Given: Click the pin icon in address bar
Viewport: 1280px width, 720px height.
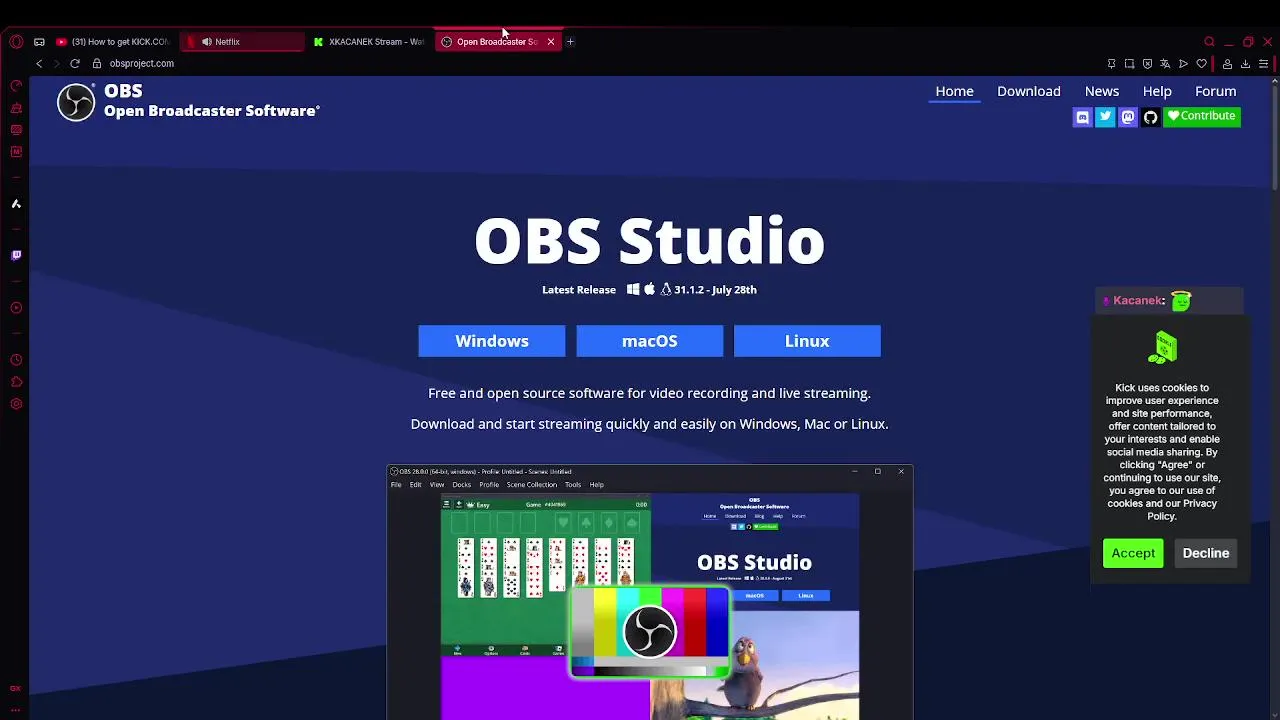Looking at the screenshot, I should coord(1111,64).
